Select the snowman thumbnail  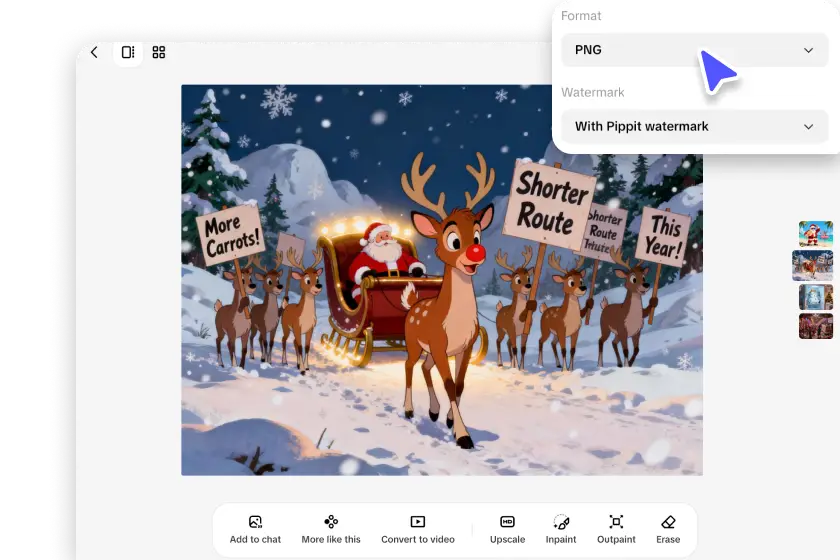pyautogui.click(x=816, y=297)
